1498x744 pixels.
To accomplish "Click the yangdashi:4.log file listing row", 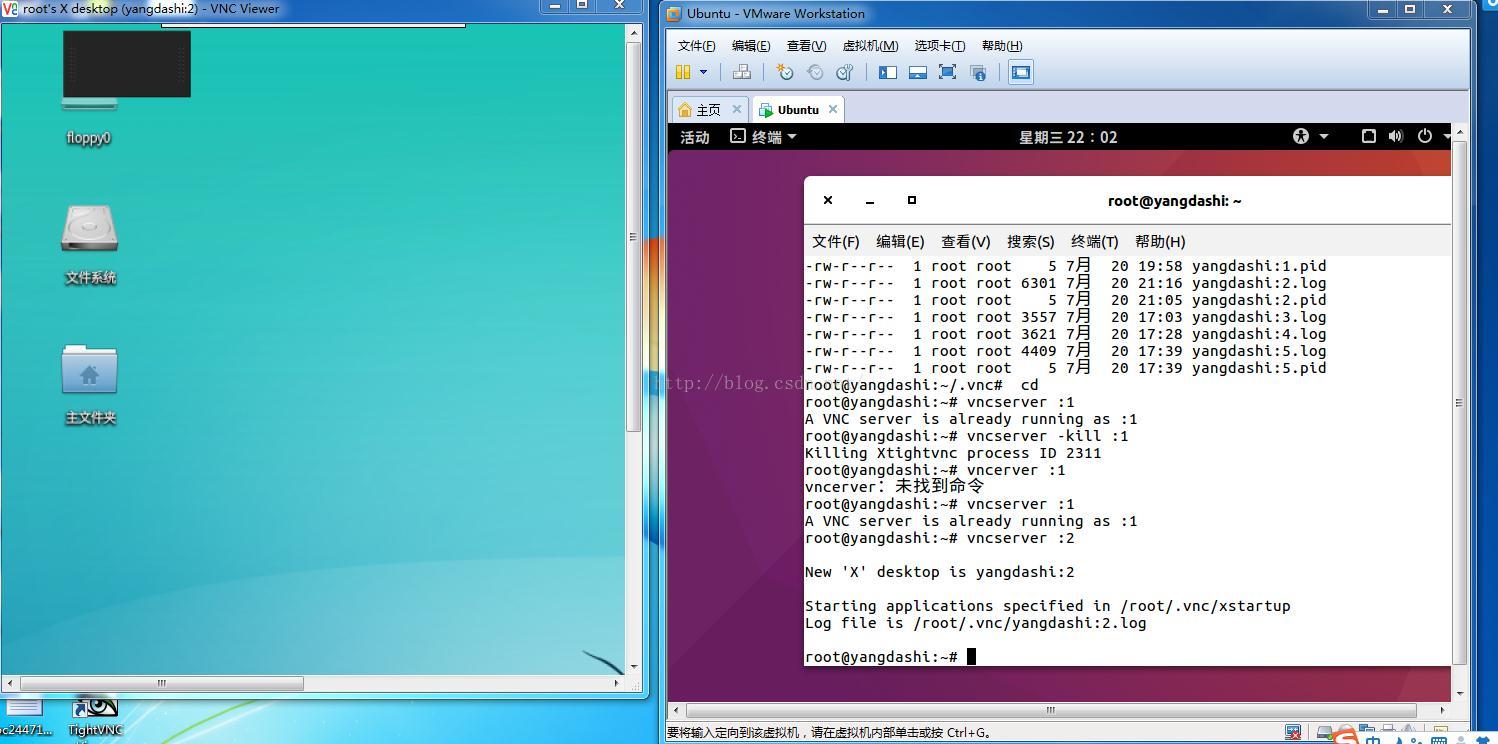I will (1065, 334).
